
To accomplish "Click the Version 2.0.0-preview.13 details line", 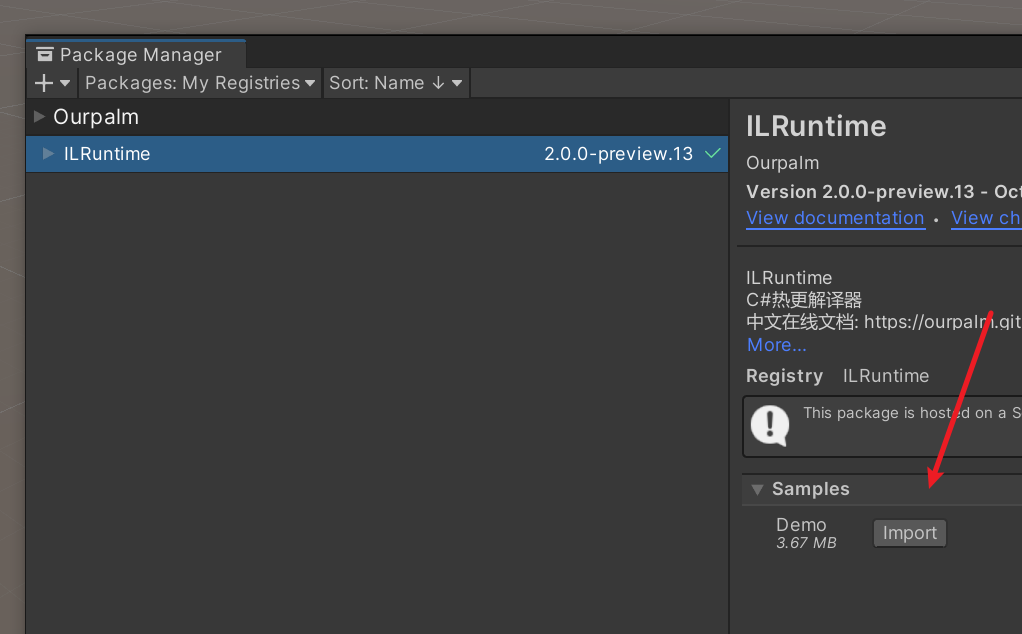I will [884, 192].
